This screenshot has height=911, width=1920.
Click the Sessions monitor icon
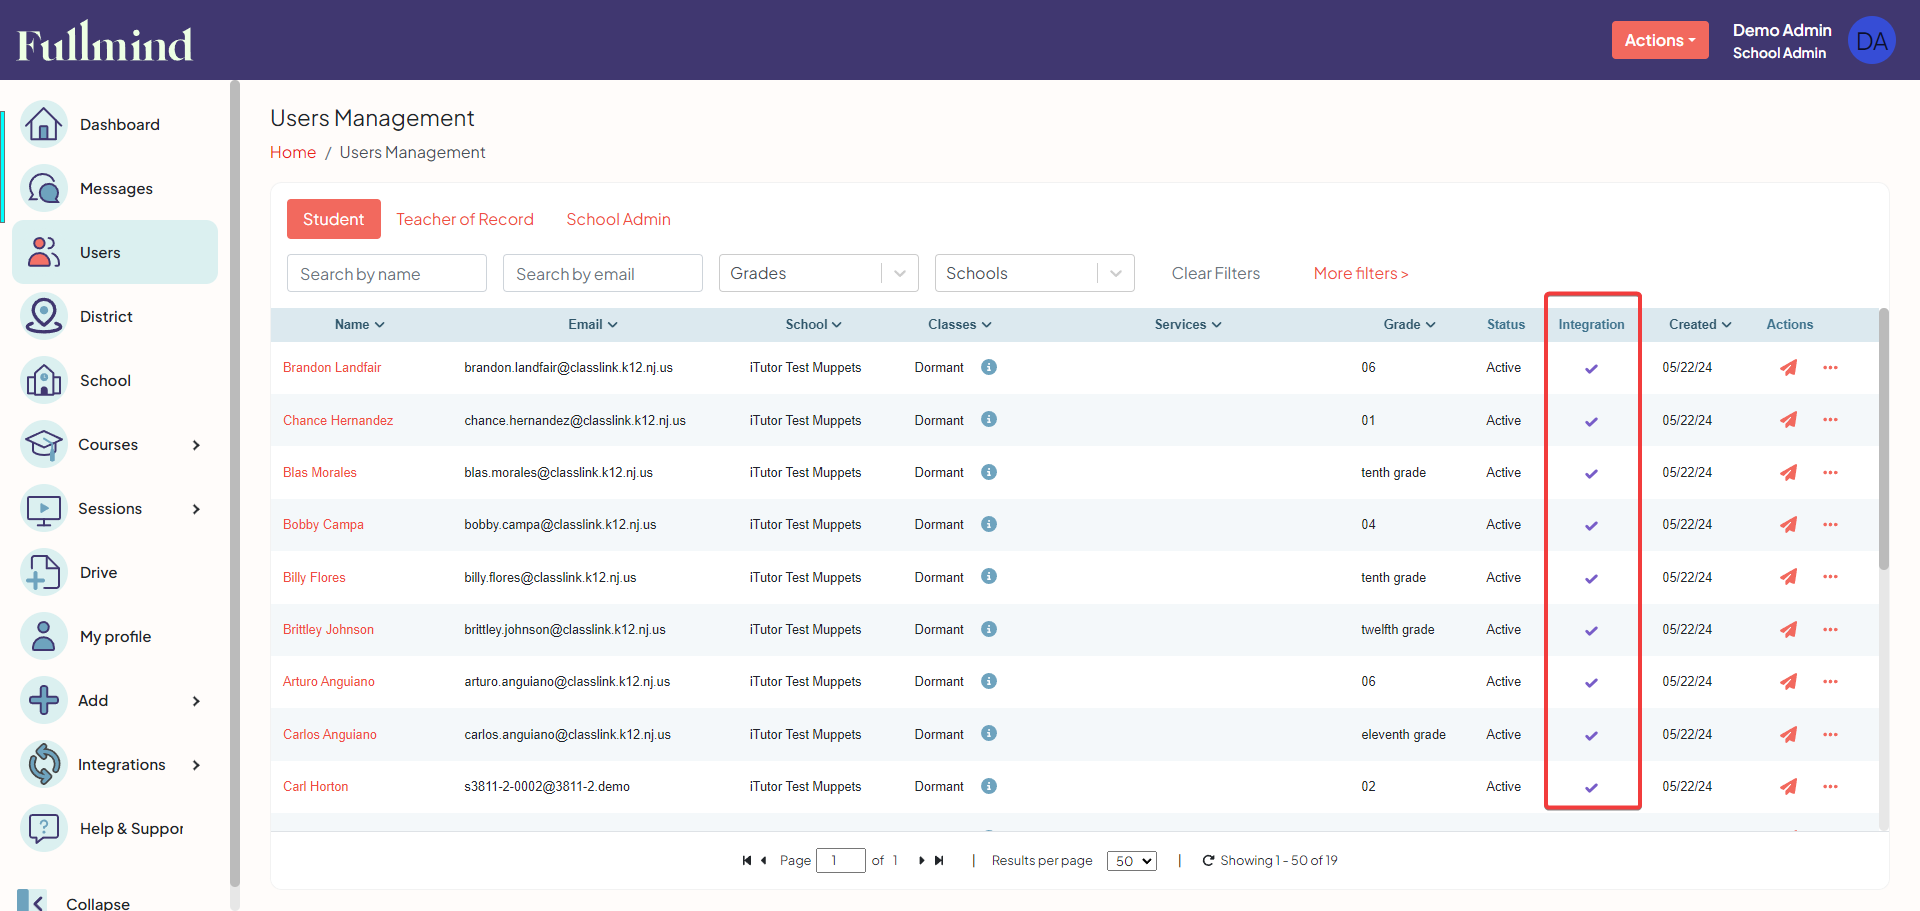pos(44,508)
